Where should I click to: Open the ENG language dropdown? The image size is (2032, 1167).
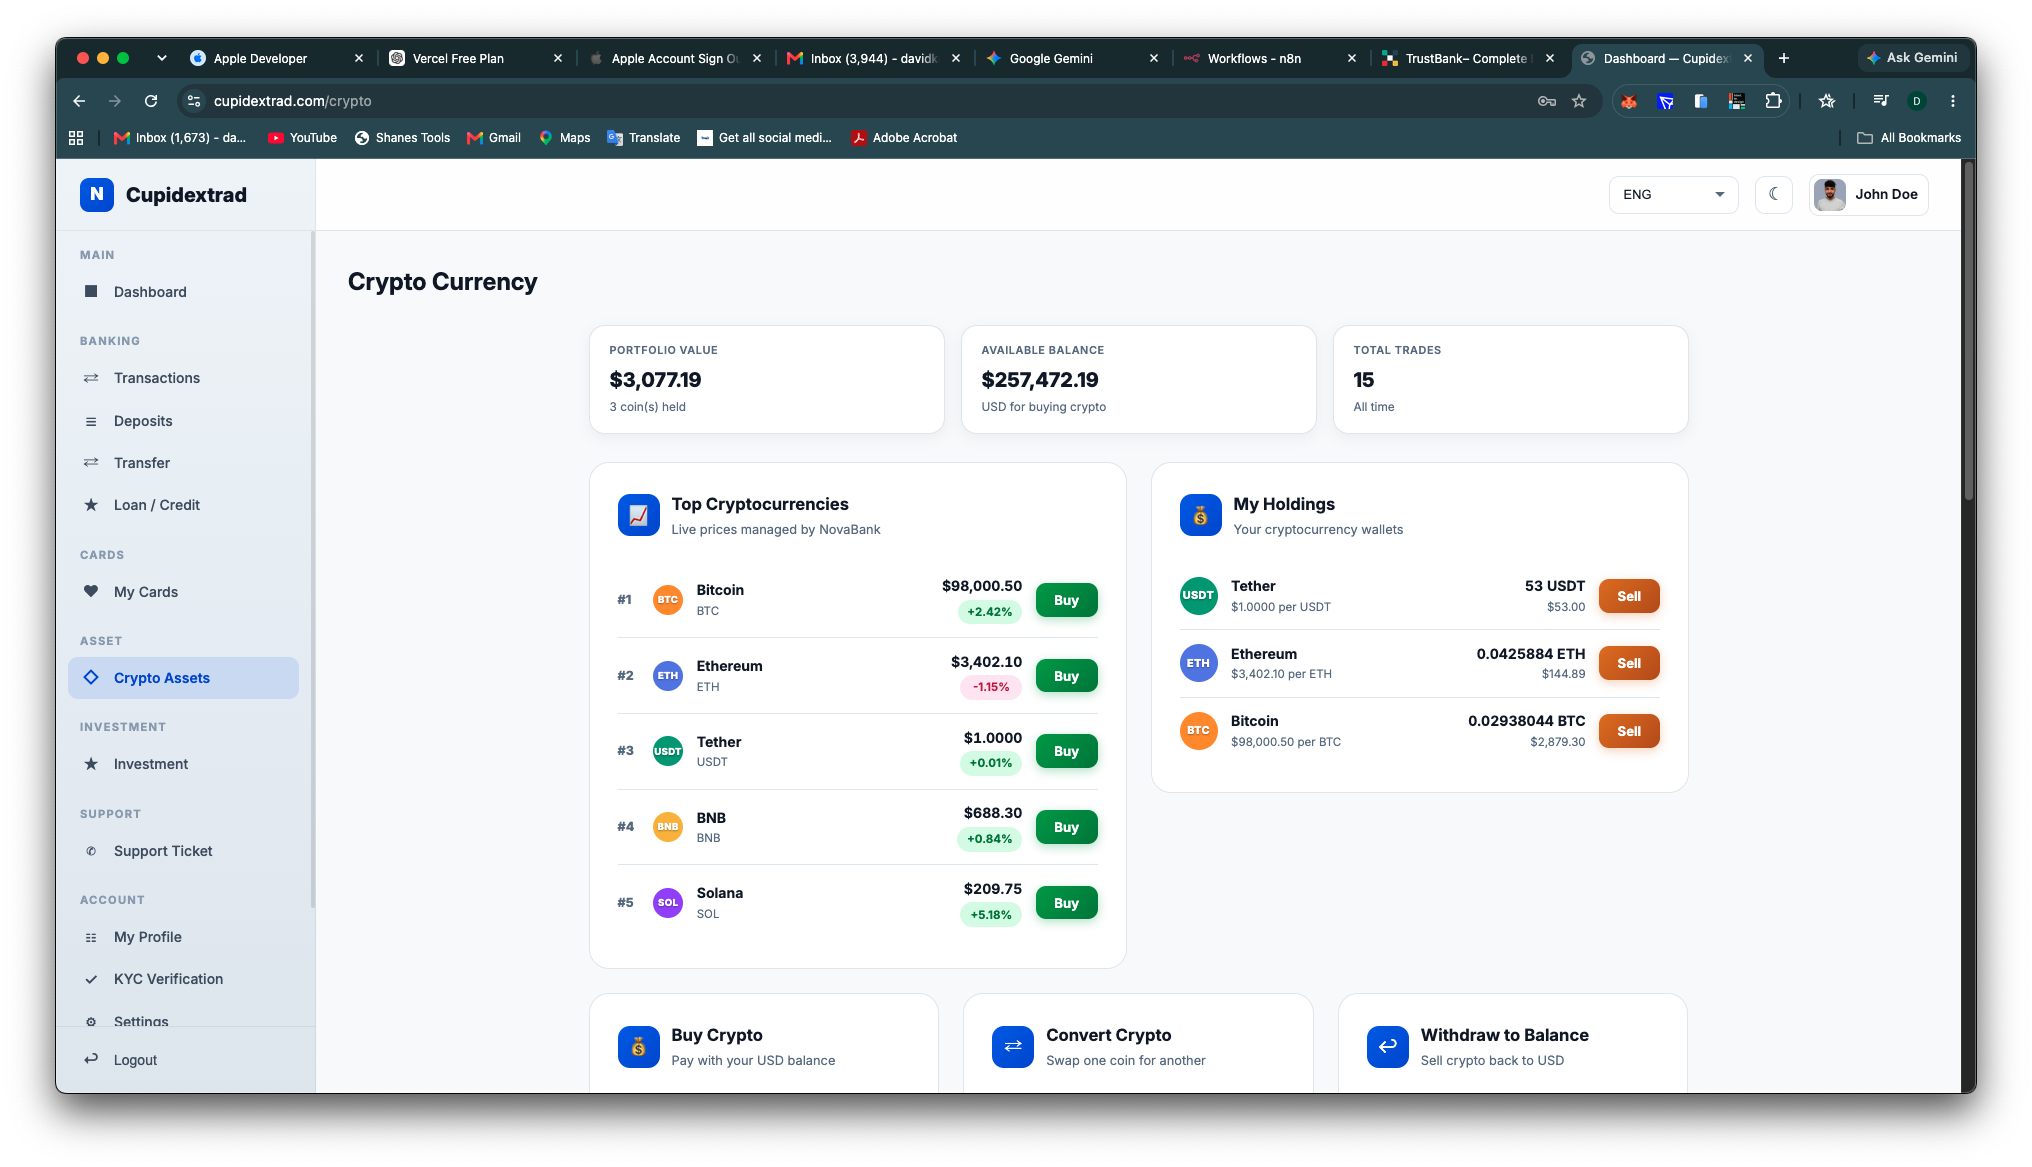pos(1673,195)
